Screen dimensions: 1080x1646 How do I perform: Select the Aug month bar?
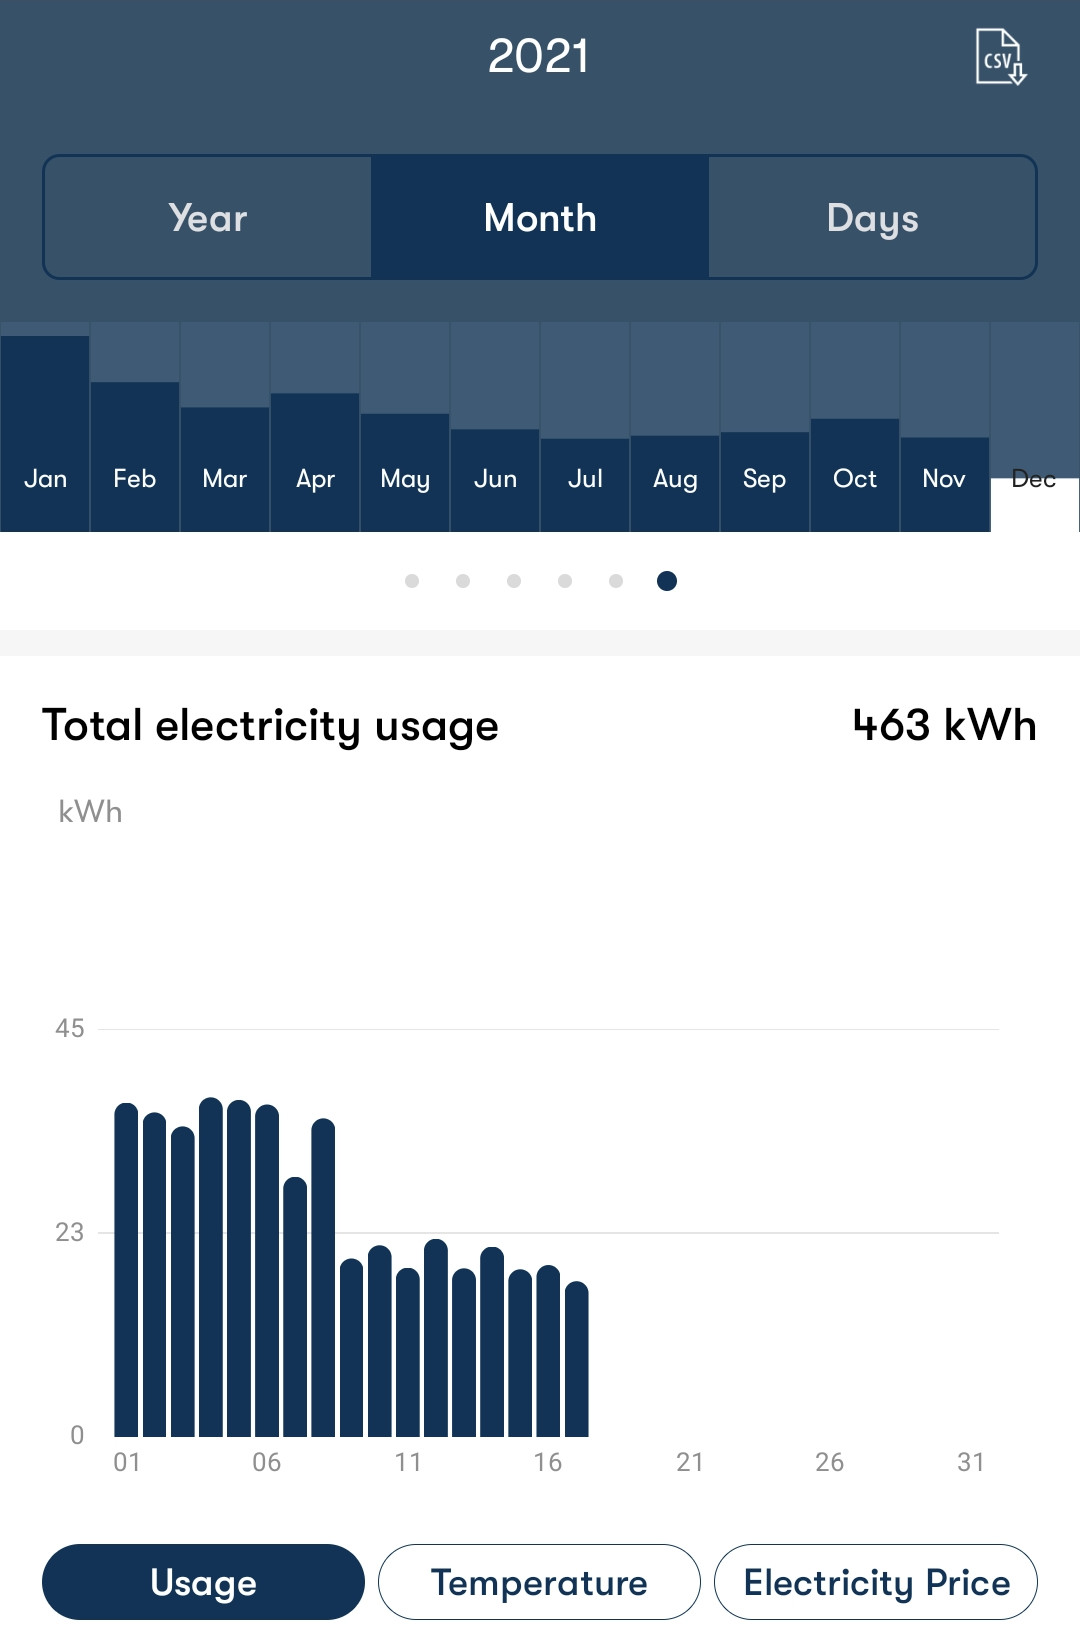pyautogui.click(x=675, y=482)
